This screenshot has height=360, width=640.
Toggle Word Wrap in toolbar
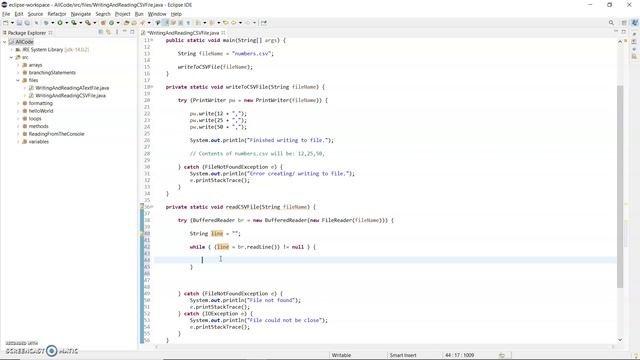(x=173, y=23)
